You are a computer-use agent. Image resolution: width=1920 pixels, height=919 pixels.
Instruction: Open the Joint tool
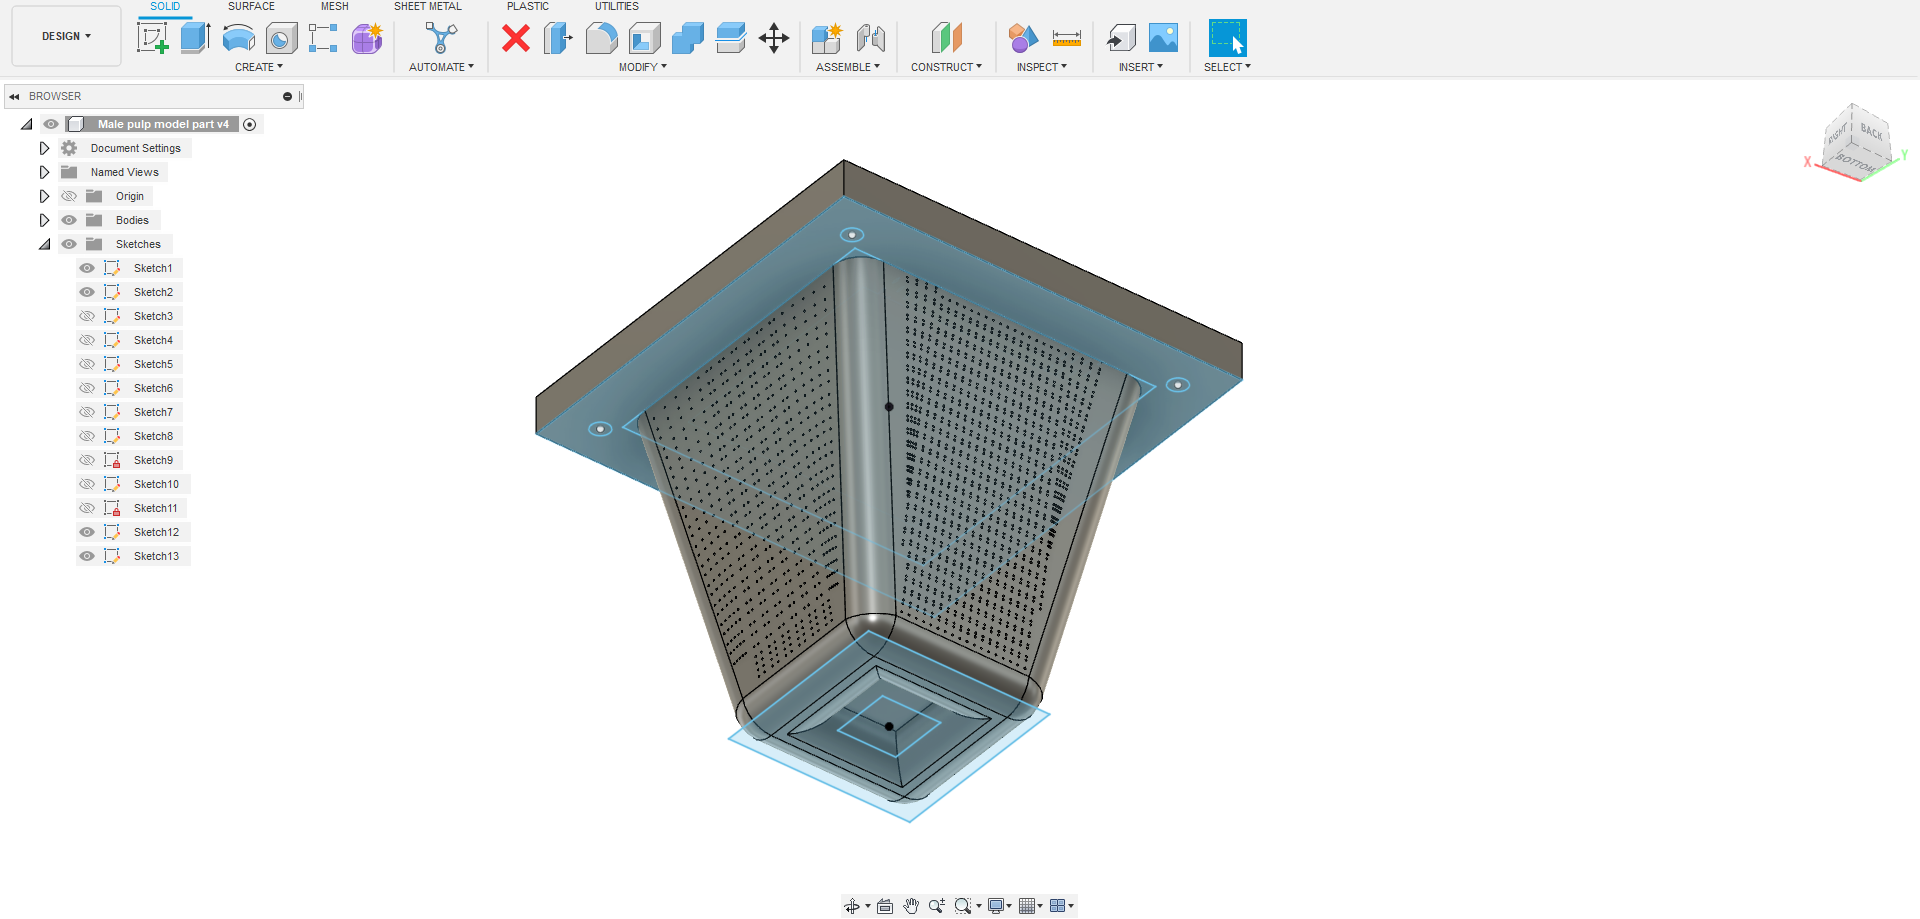click(x=870, y=38)
